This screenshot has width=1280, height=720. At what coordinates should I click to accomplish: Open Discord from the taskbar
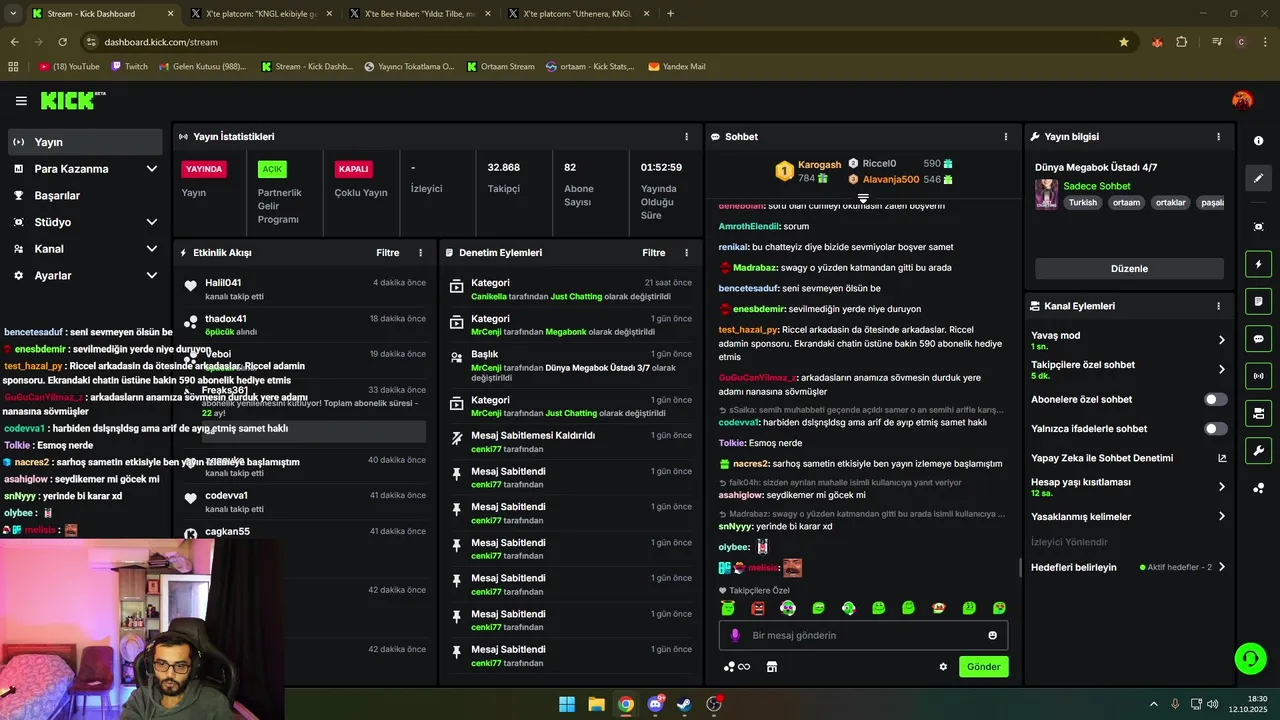click(655, 704)
